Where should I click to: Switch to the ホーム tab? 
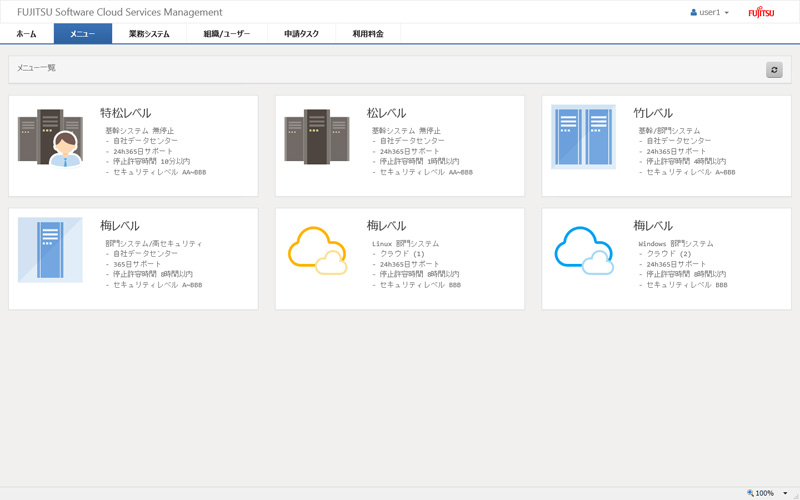point(26,34)
